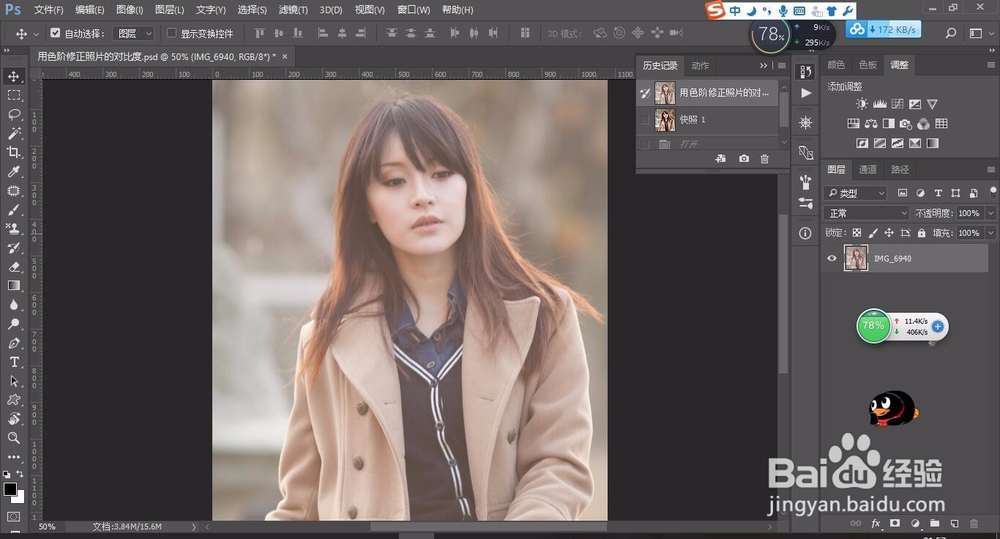Open the History panel flyout menu
Viewport: 1000px width, 539px height.
tap(782, 66)
